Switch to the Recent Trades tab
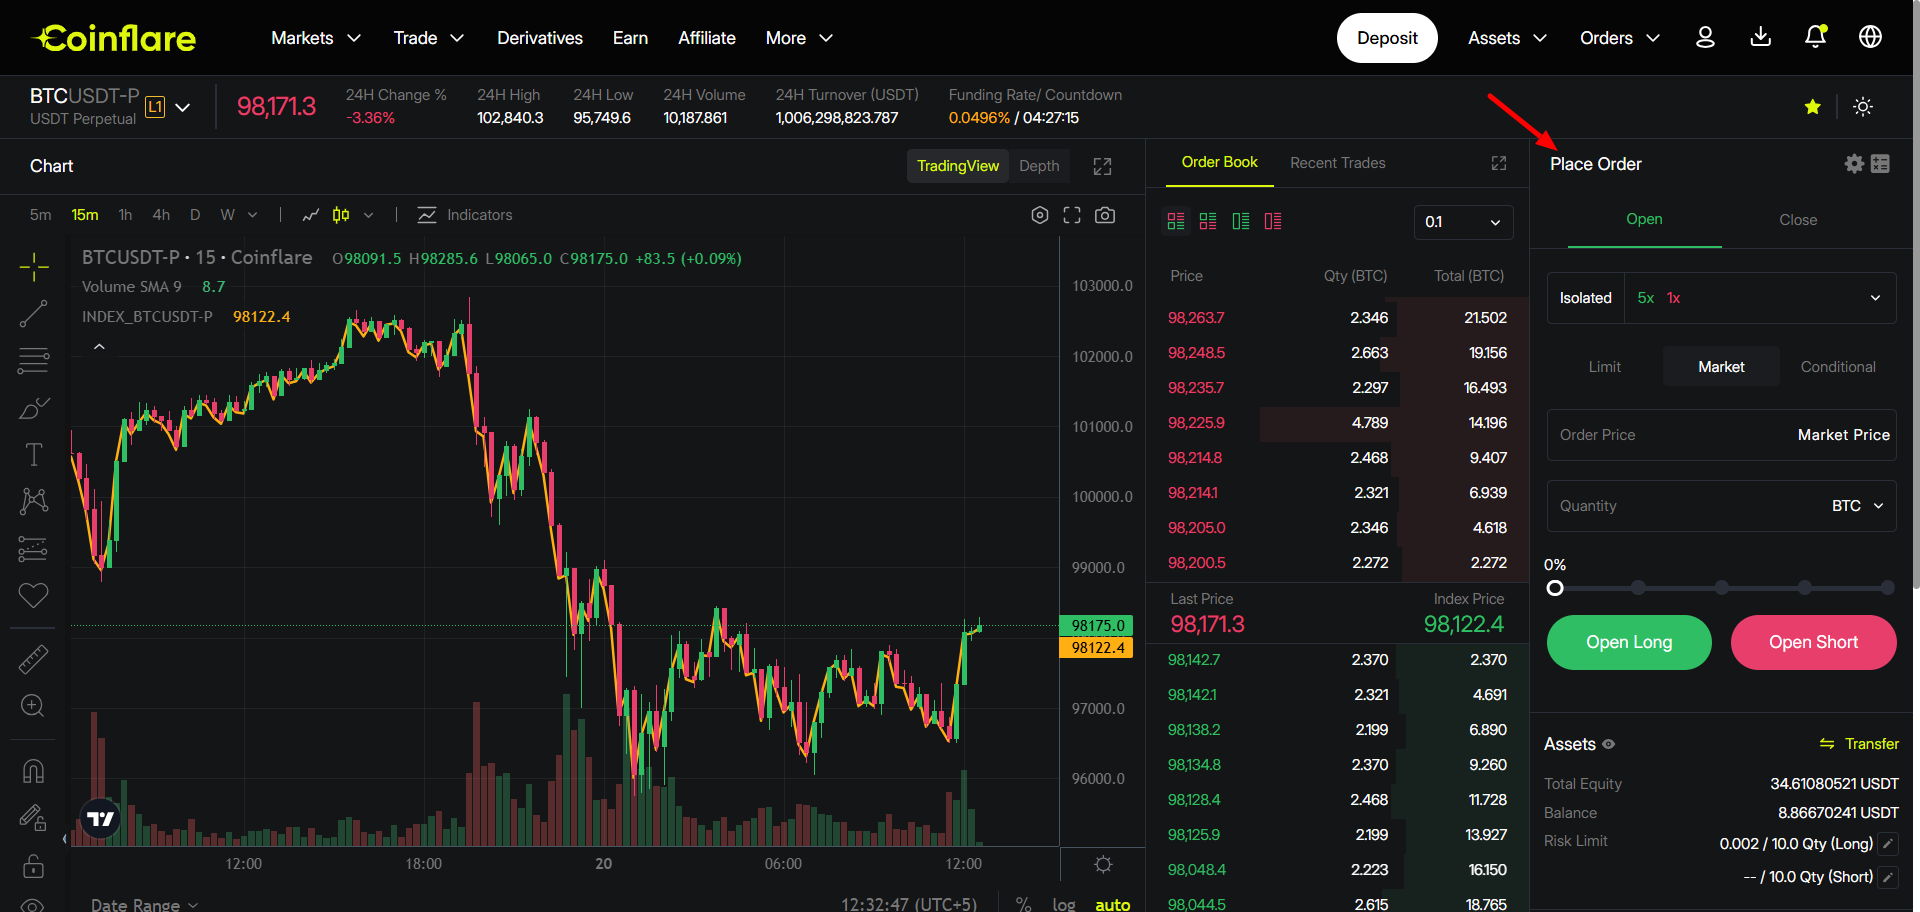1920x912 pixels. pos(1337,163)
